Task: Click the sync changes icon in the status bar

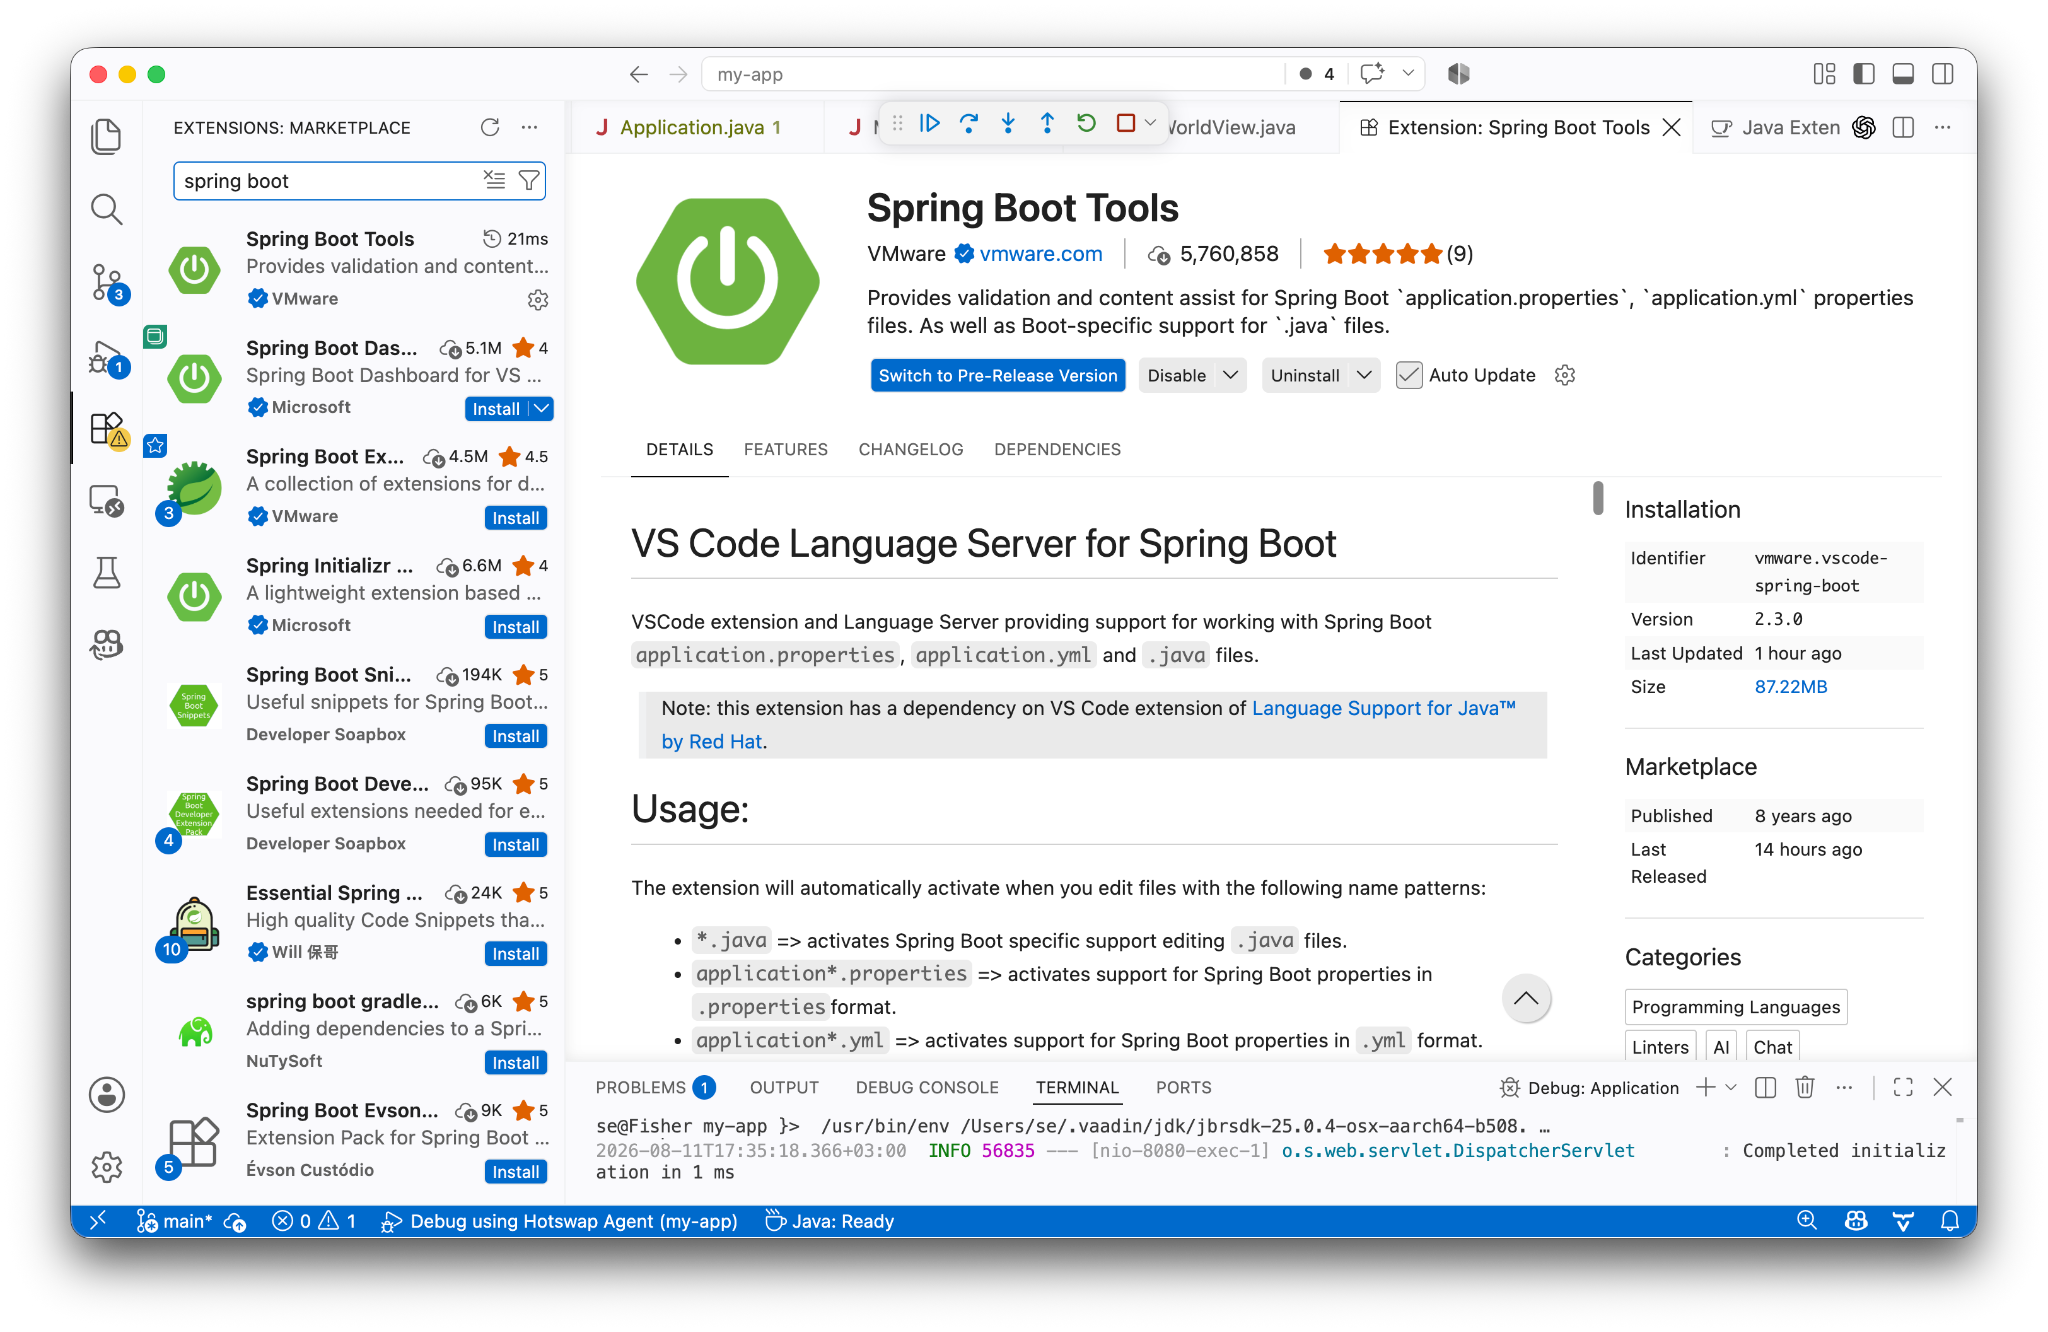Action: point(236,1222)
